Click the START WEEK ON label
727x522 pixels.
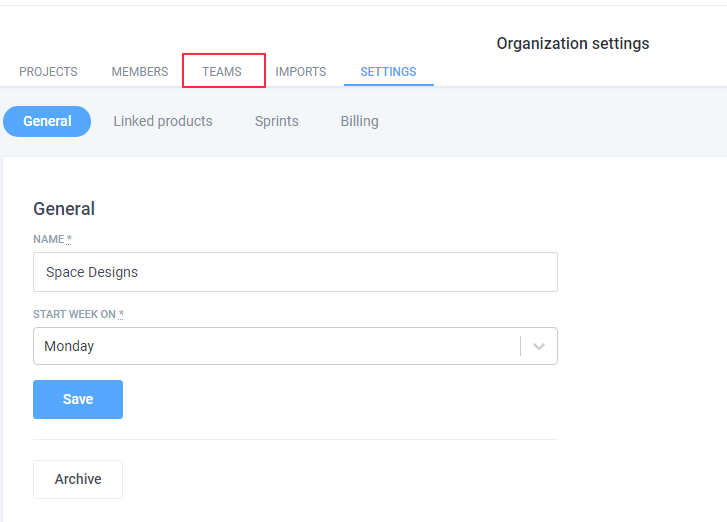[74, 314]
